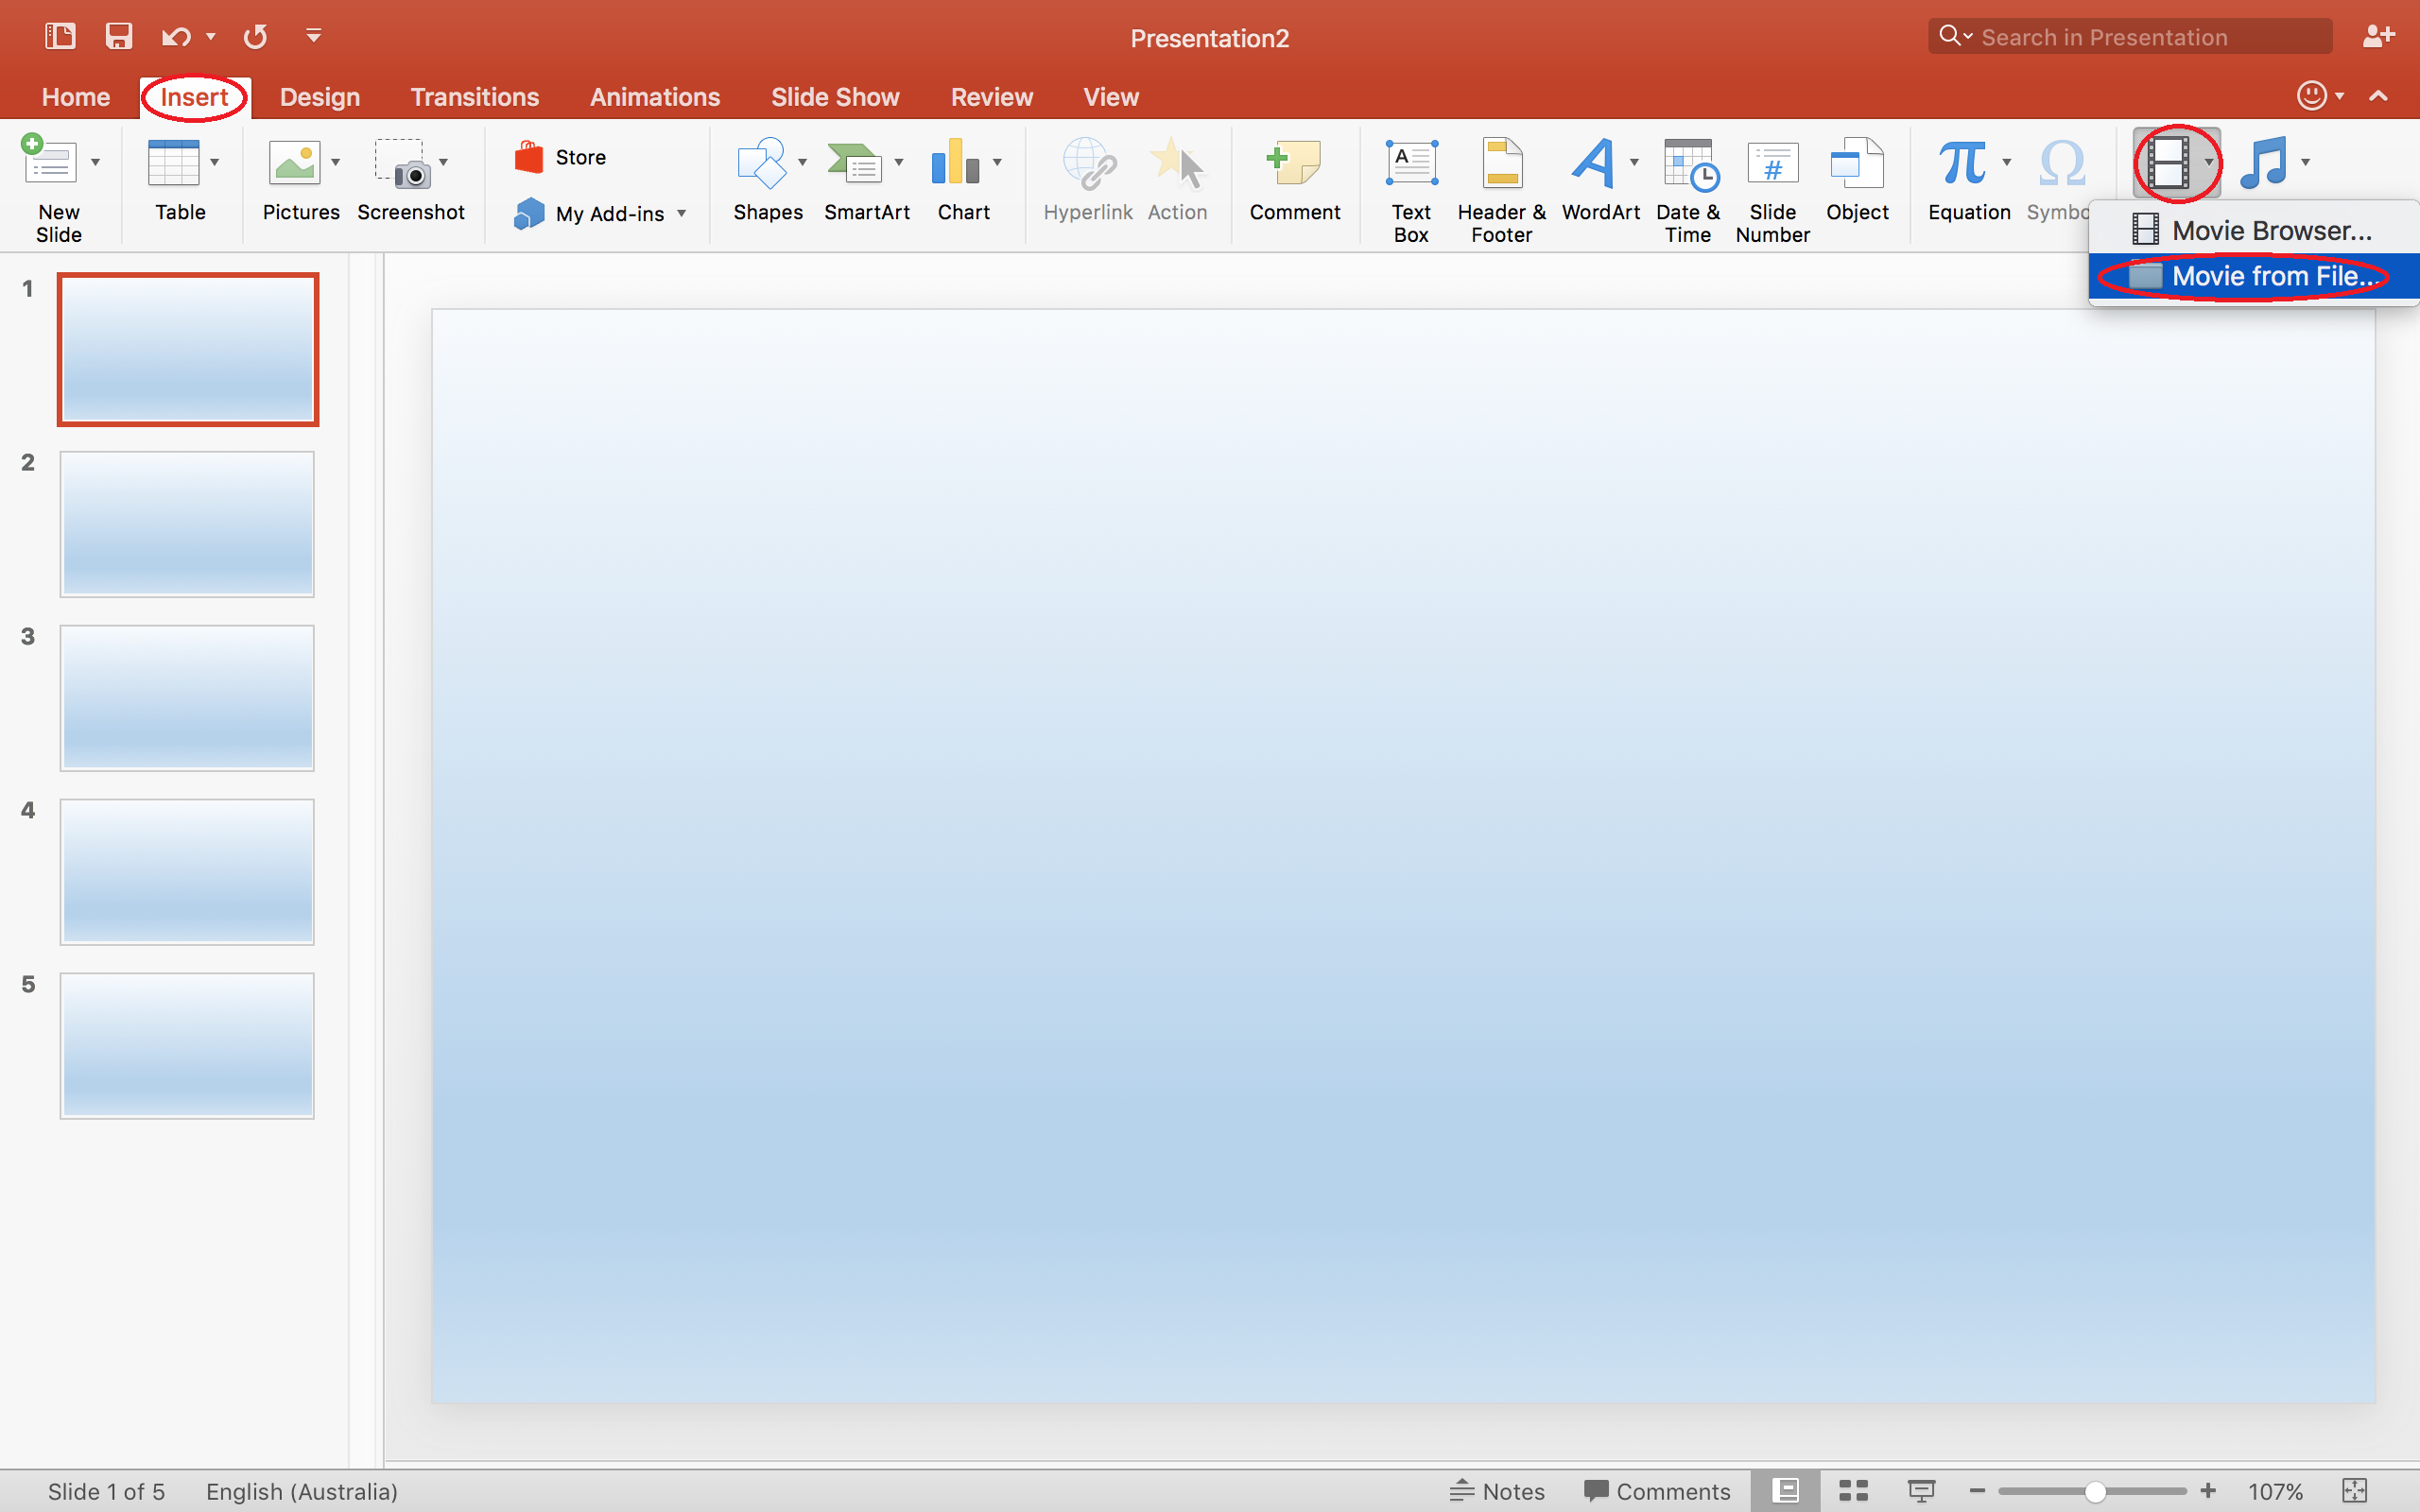This screenshot has width=2420, height=1512.
Task: Switch to the Design tab
Action: point(320,97)
